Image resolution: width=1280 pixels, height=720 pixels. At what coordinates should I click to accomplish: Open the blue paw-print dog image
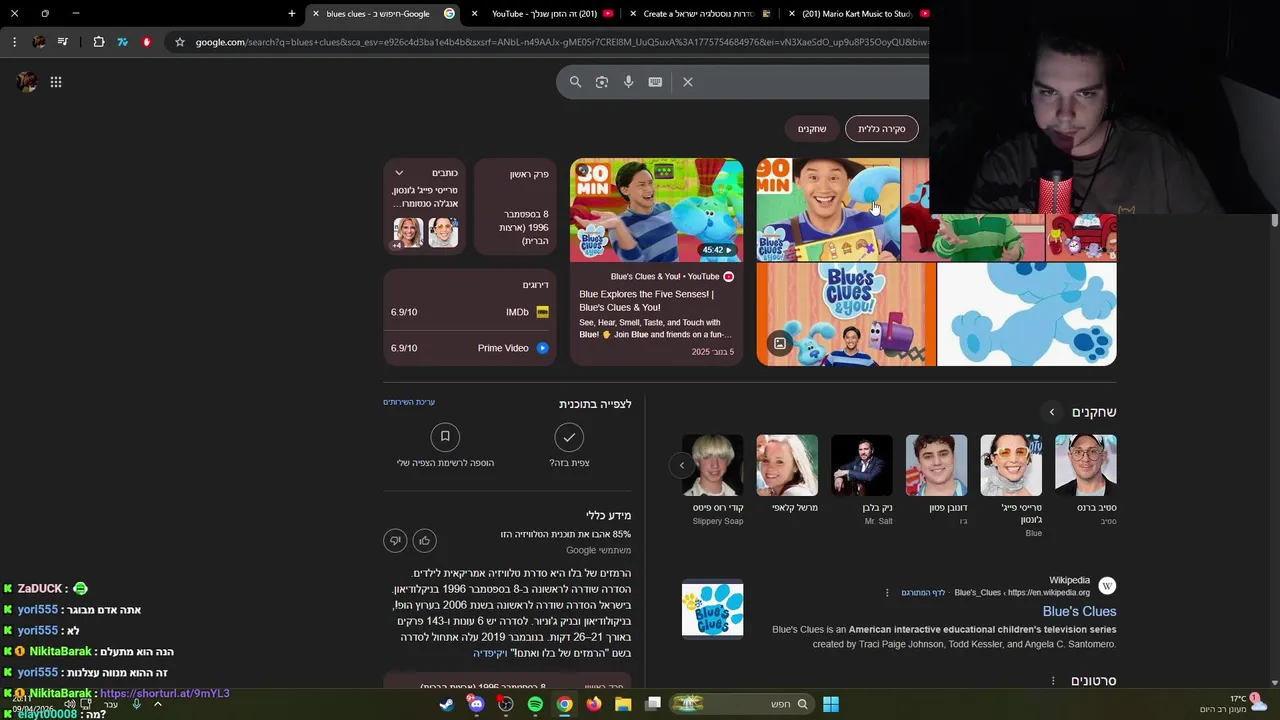coord(1027,314)
